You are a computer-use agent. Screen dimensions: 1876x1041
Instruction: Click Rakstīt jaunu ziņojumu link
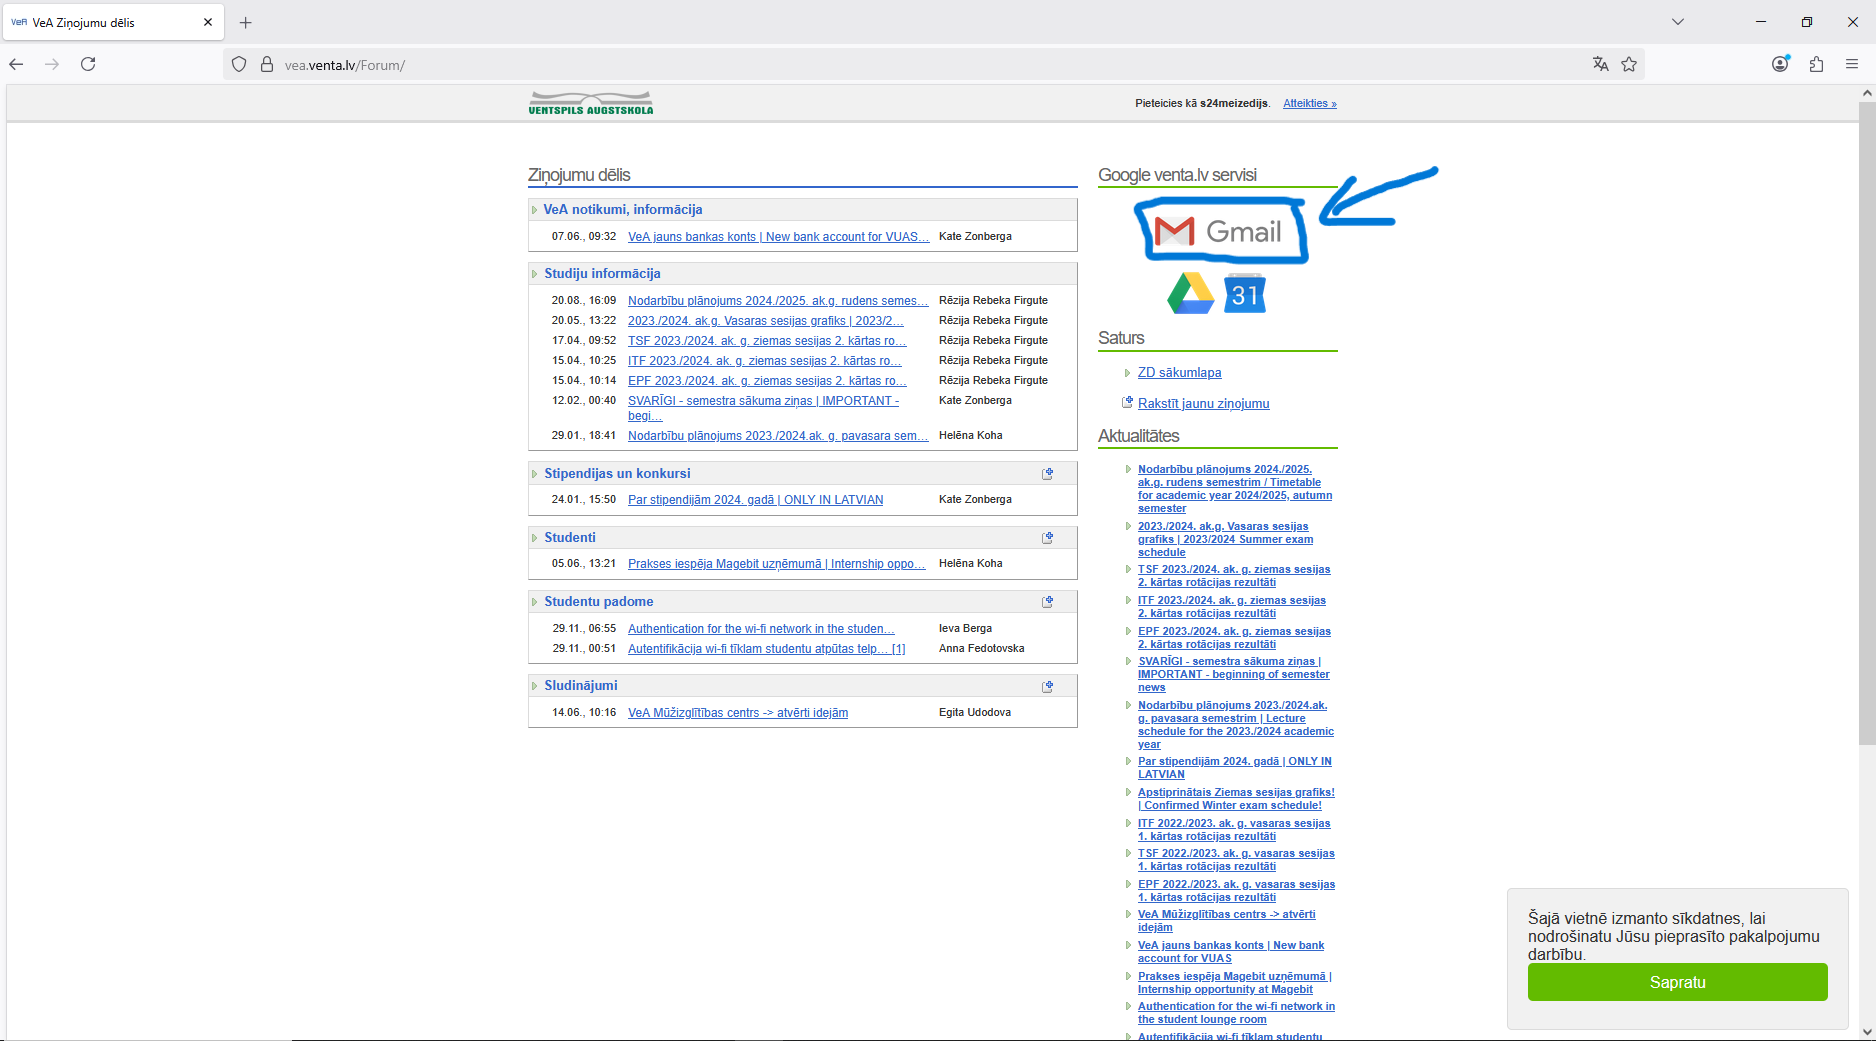[x=1203, y=403]
